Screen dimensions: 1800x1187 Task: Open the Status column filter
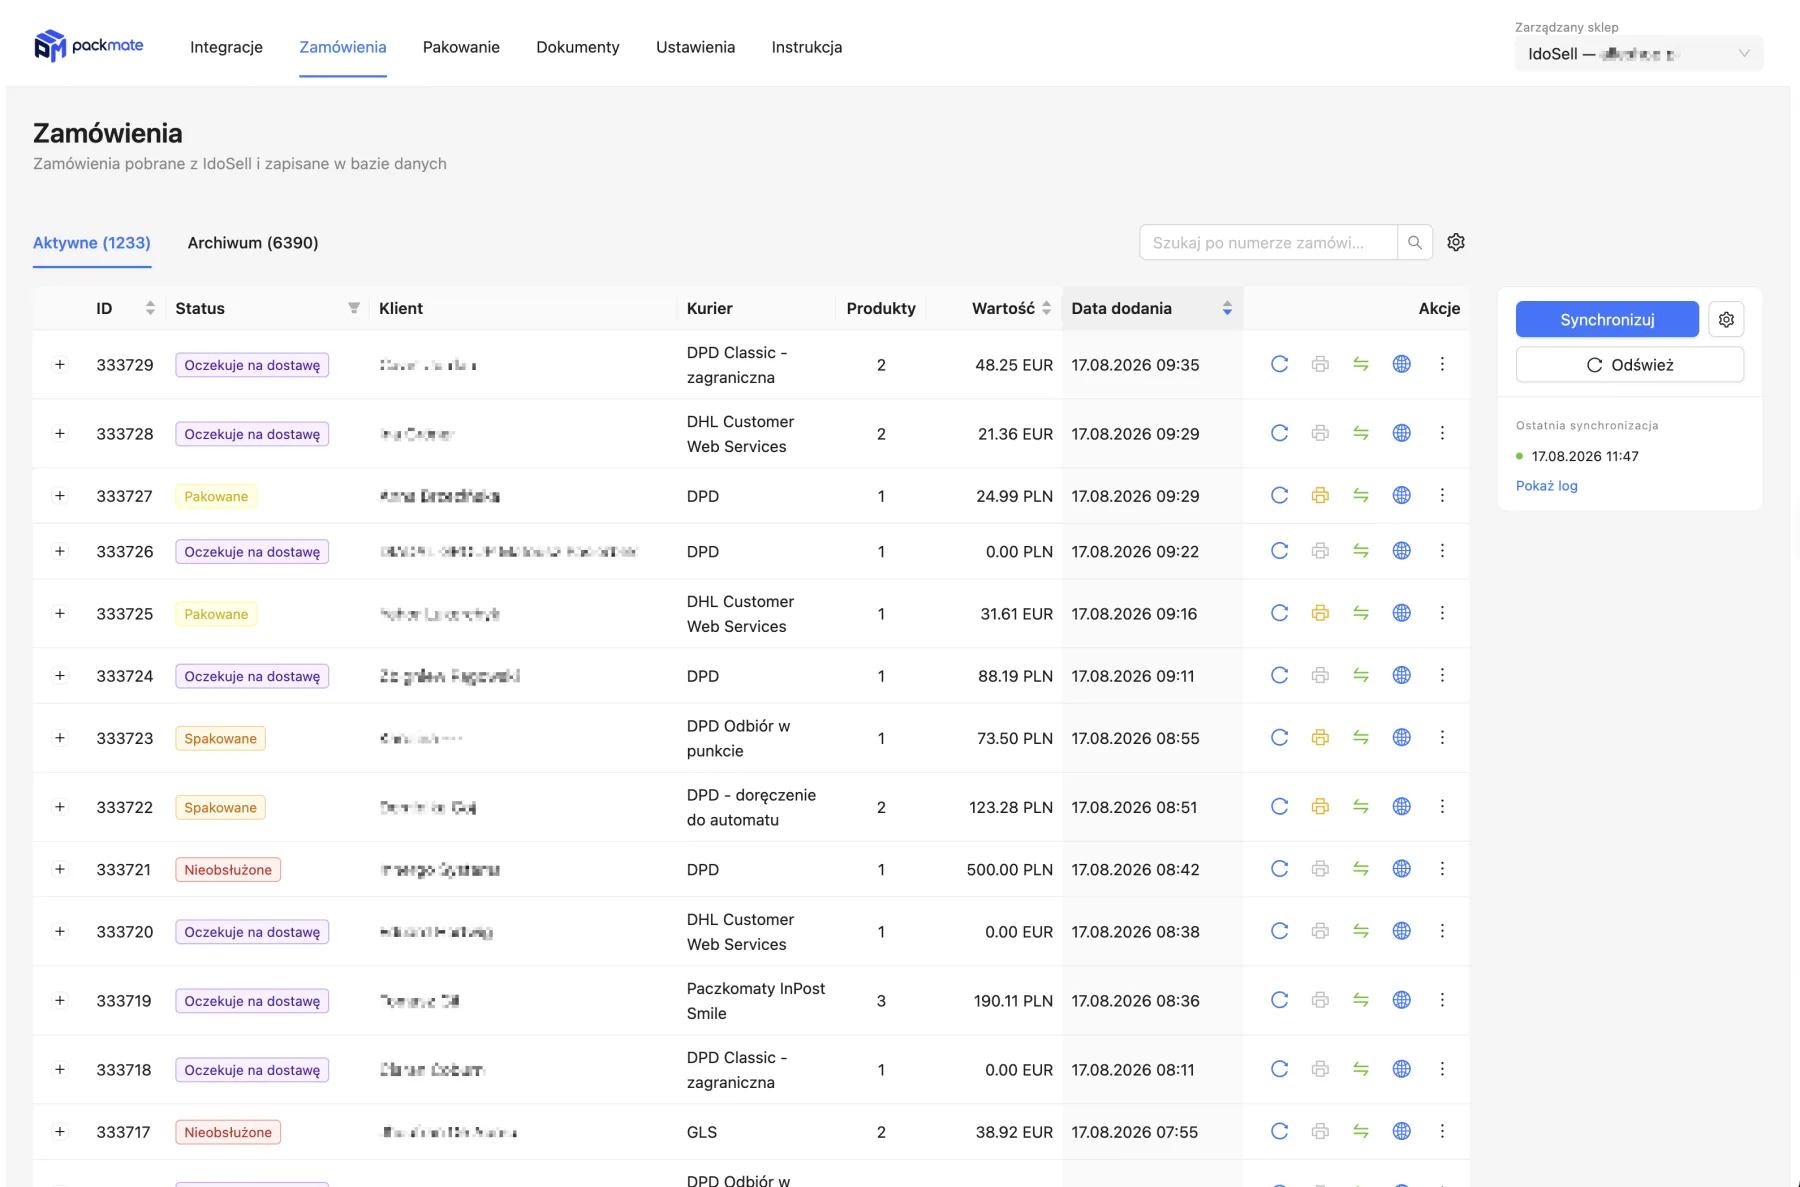tap(353, 308)
